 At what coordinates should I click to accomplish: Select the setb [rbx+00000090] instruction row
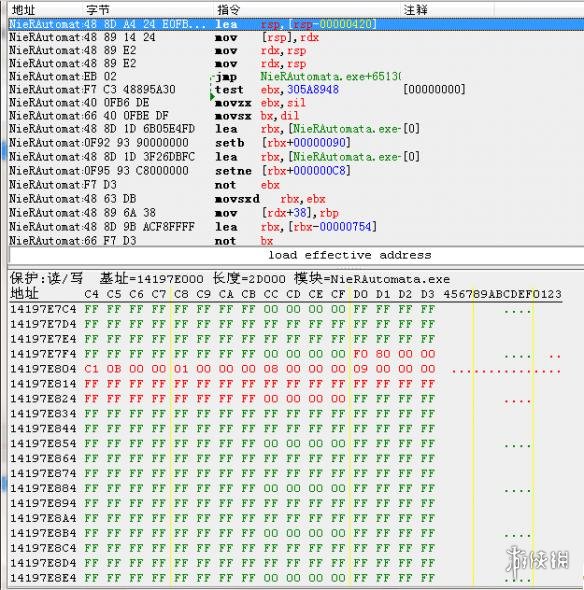coord(296,143)
